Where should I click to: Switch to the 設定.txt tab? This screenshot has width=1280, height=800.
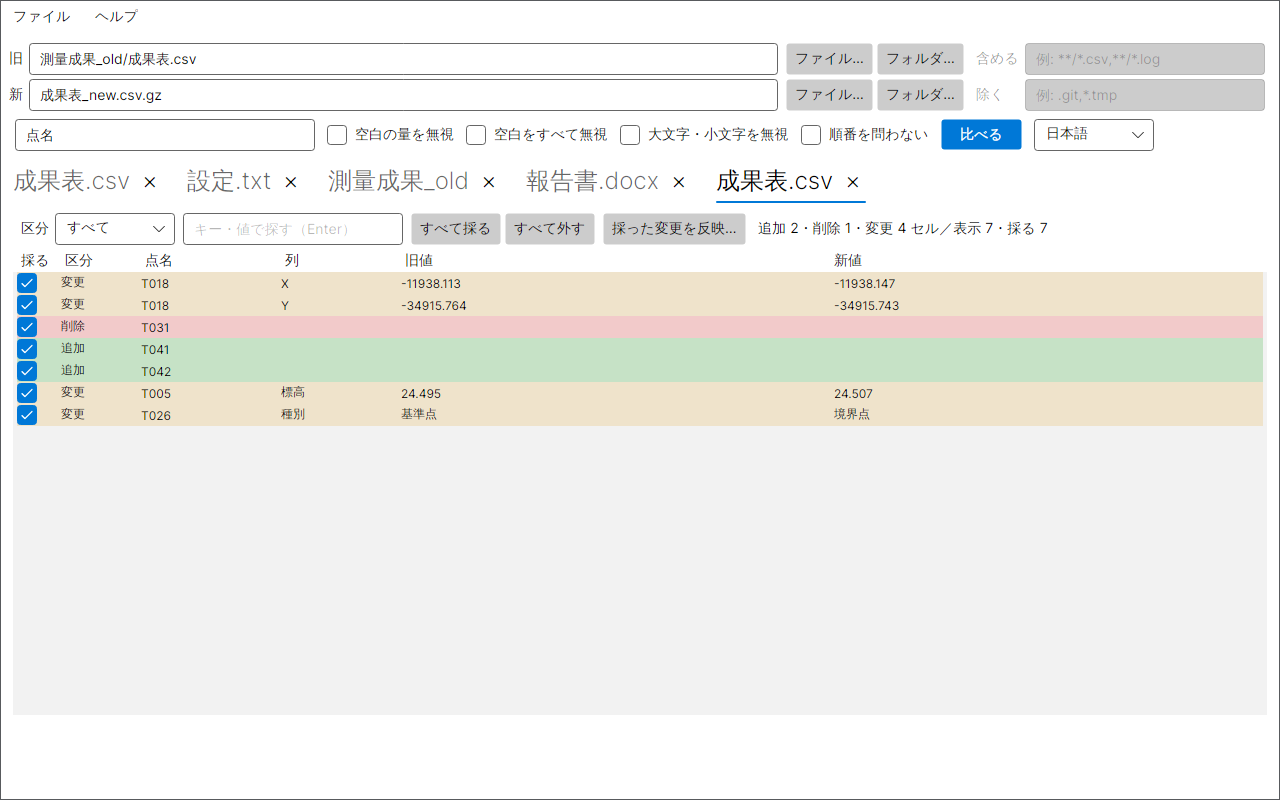[229, 182]
